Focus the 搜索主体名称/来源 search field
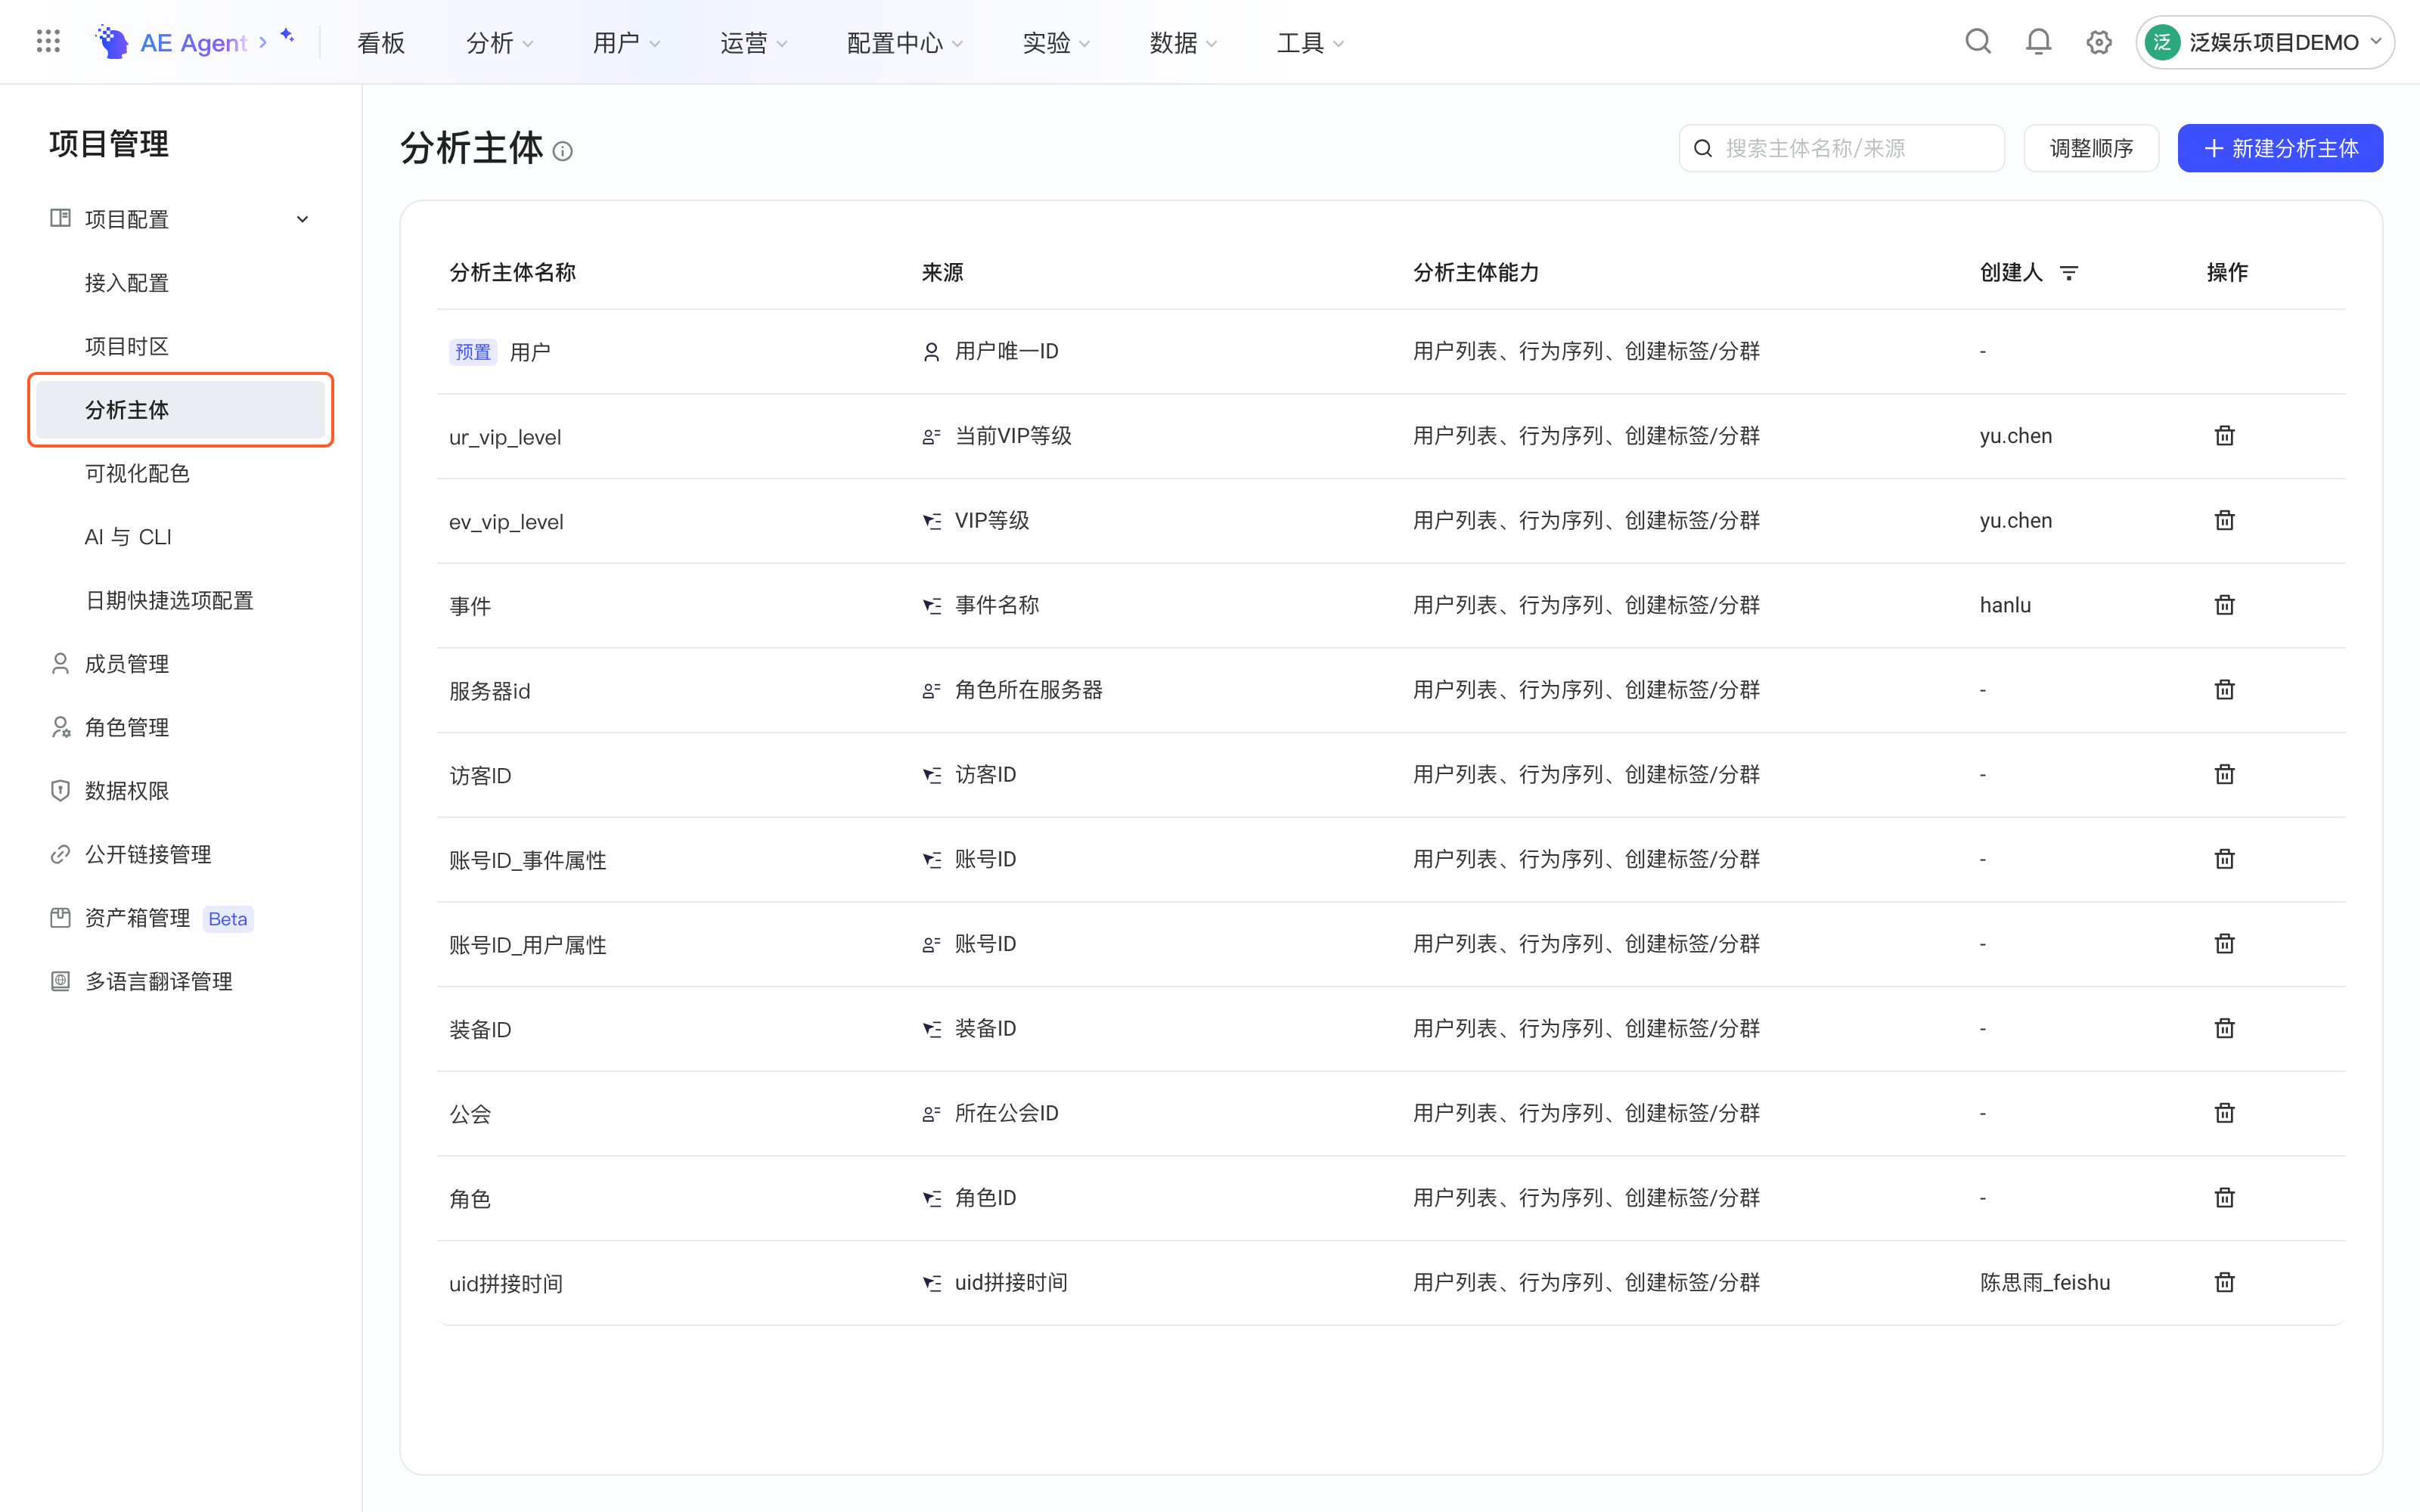This screenshot has height=1512, width=2420. tap(1841, 148)
